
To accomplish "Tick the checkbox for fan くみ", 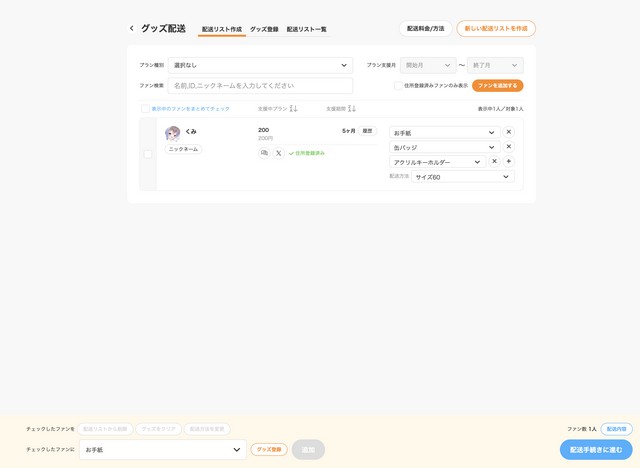I will (148, 154).
